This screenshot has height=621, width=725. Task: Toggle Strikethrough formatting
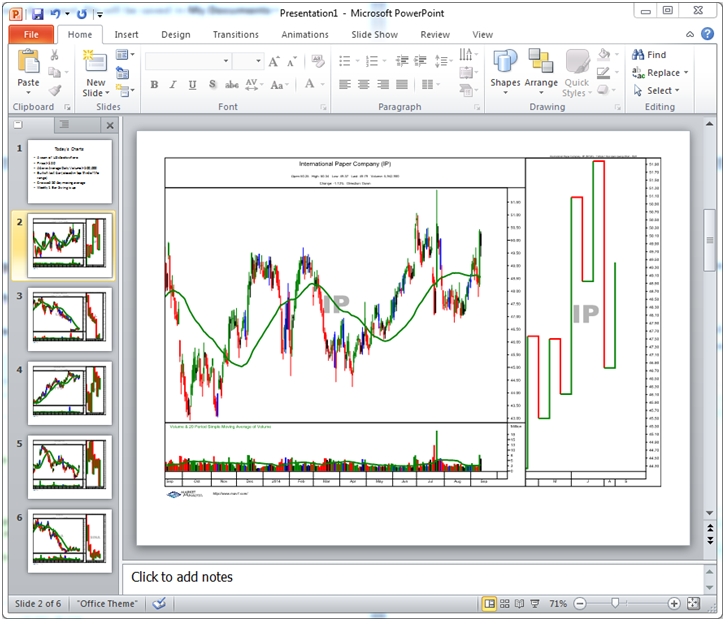point(232,85)
